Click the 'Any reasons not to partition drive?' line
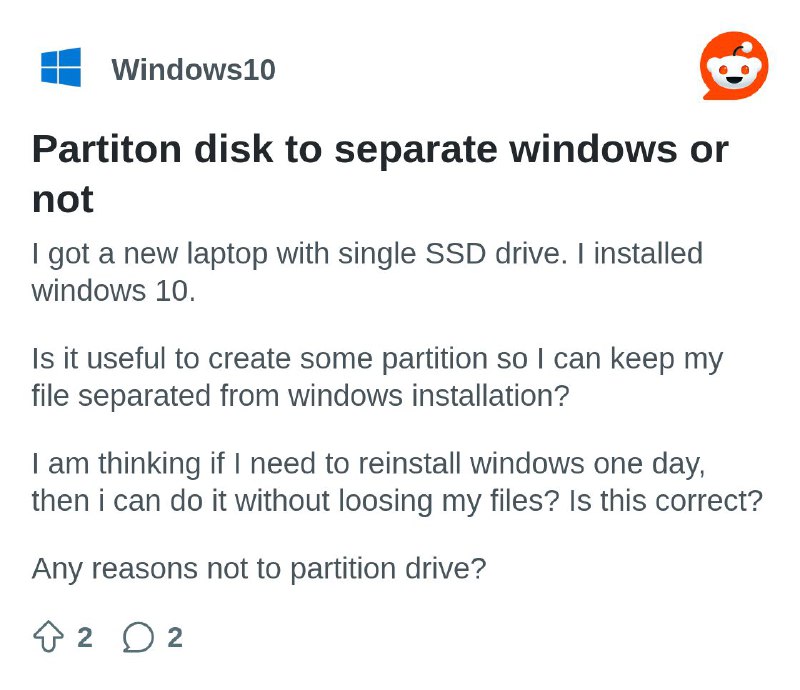Viewport: 800px width, 690px height. (259, 569)
